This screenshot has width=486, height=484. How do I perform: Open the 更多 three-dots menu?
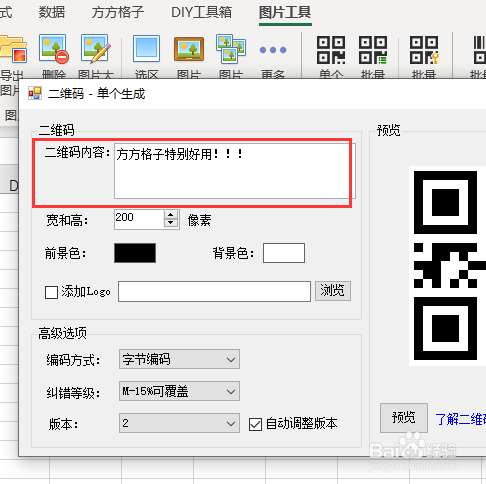pos(273,50)
